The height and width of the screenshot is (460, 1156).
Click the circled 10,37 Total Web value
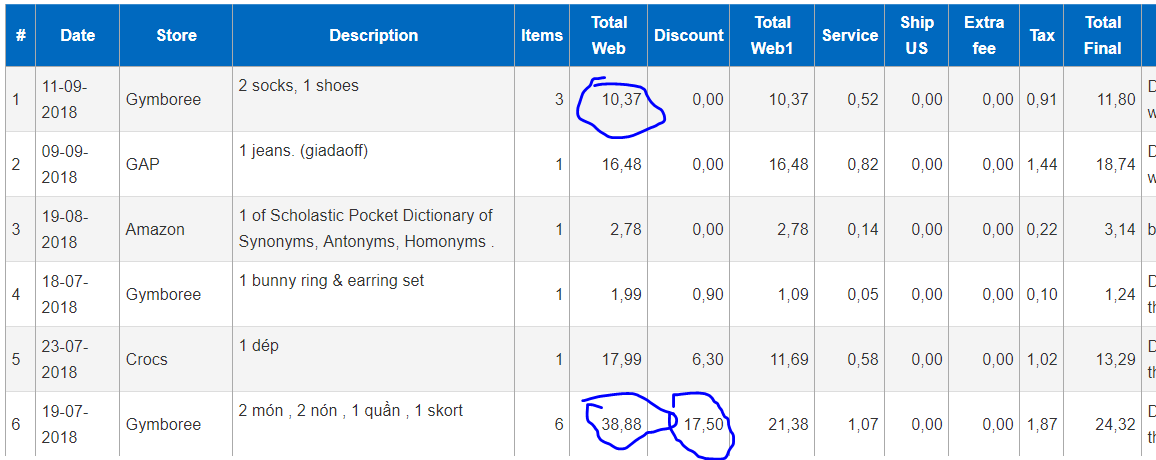tap(621, 100)
